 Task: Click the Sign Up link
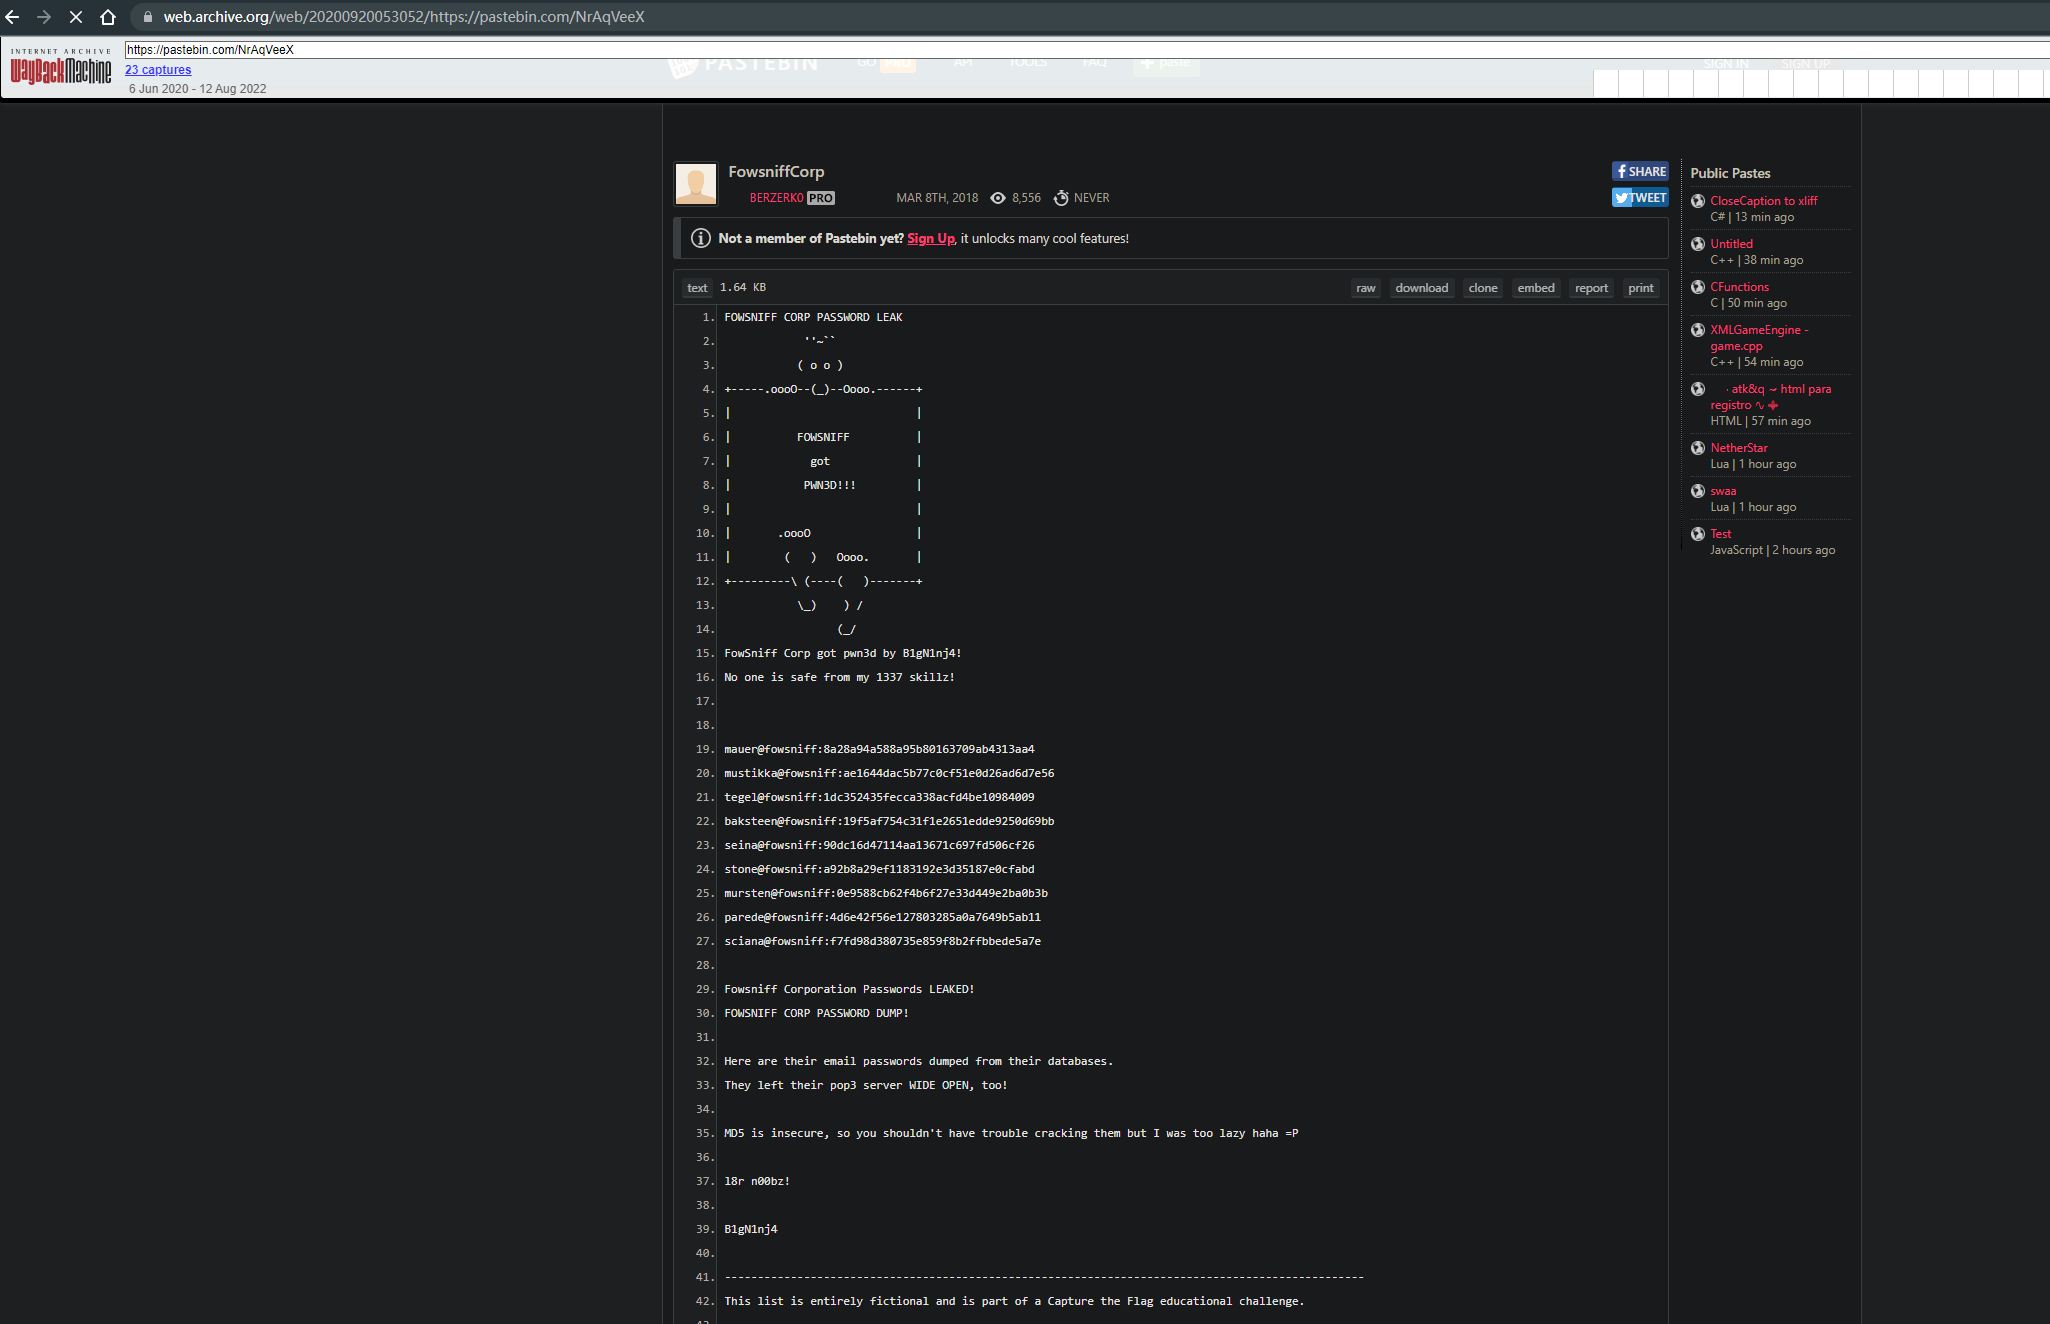tap(931, 238)
